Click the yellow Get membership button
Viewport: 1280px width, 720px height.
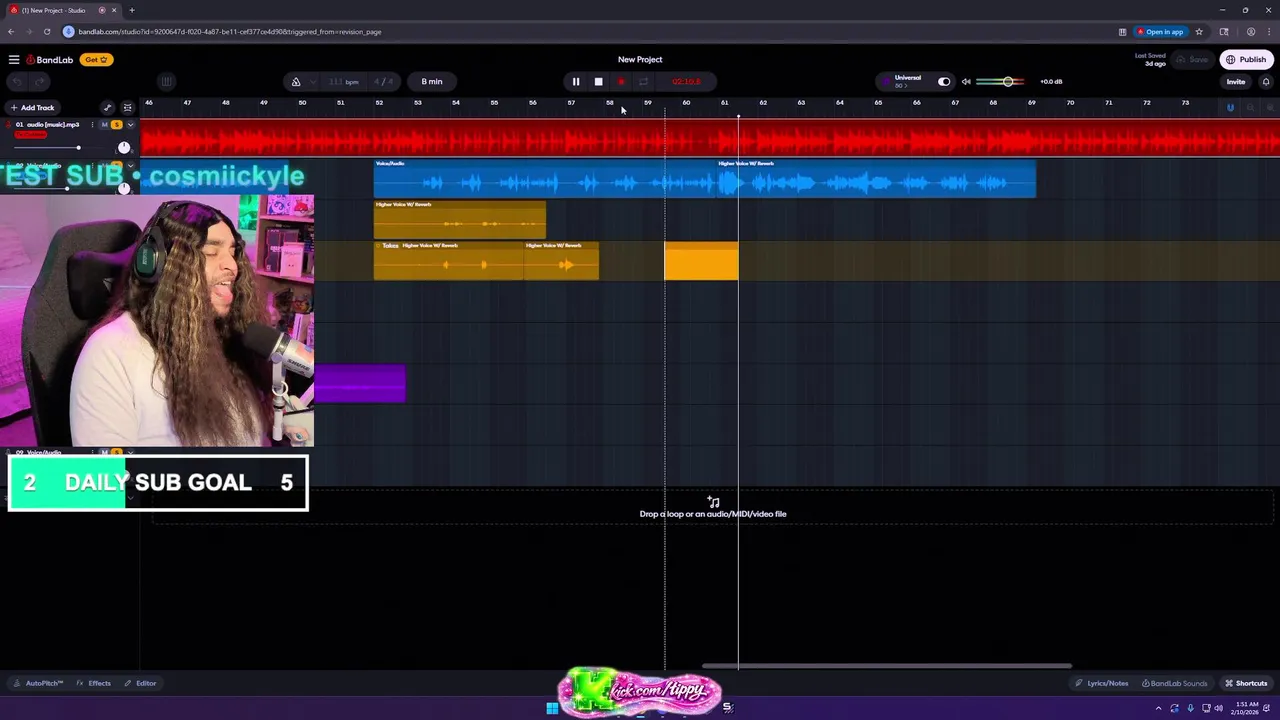click(x=95, y=60)
